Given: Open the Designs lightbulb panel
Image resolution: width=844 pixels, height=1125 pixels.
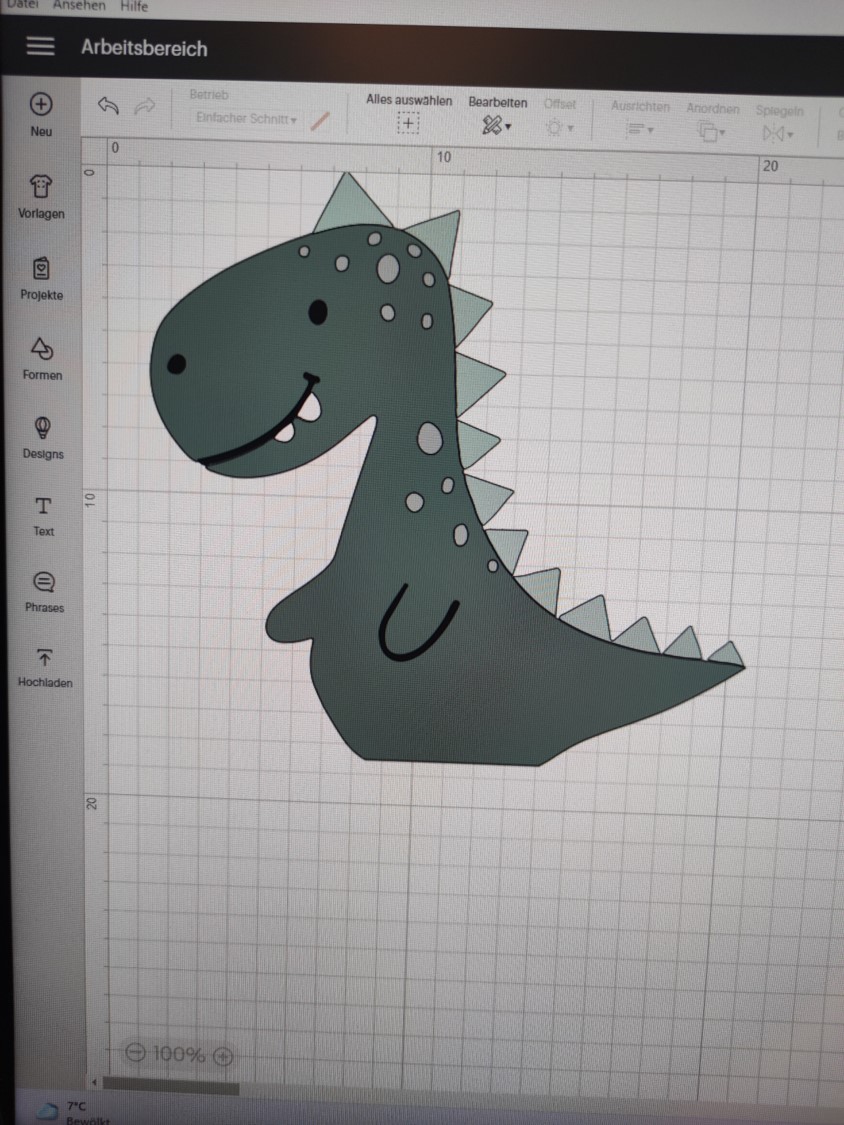Looking at the screenshot, I should click(42, 428).
